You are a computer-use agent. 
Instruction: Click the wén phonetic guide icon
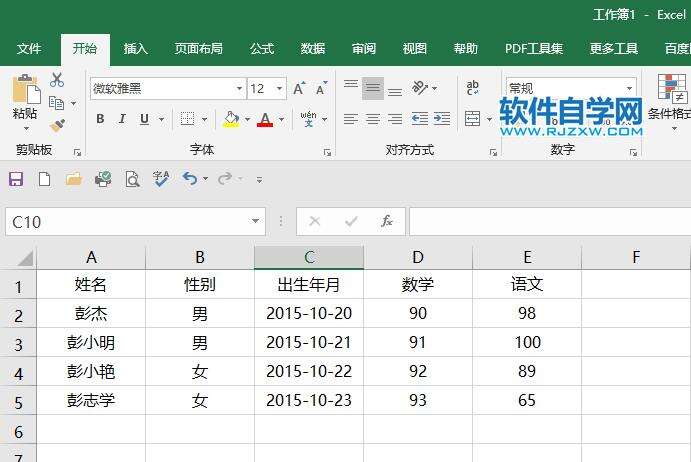coord(308,119)
